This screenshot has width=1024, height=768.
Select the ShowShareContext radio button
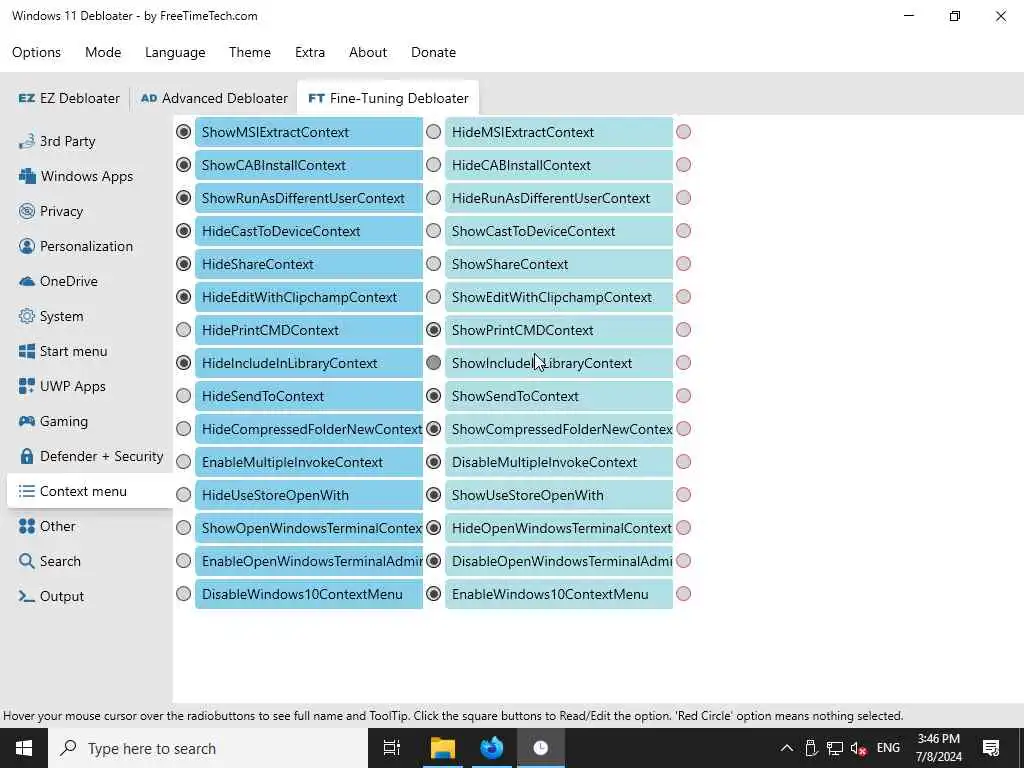click(x=434, y=264)
